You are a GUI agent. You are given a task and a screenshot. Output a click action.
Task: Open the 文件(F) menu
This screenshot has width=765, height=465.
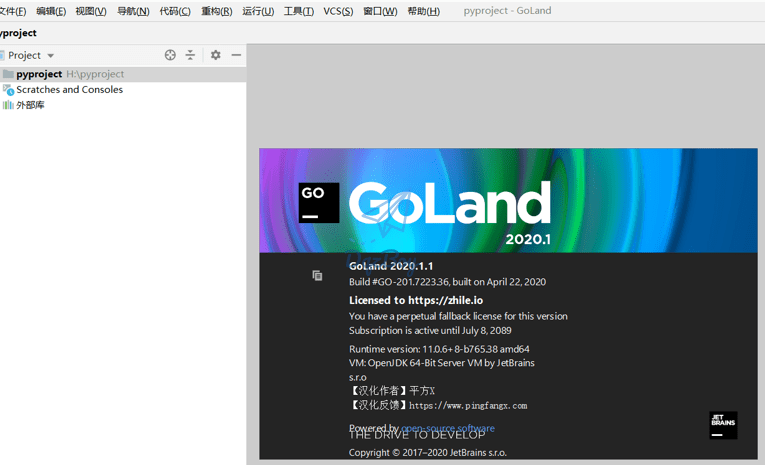click(12, 11)
